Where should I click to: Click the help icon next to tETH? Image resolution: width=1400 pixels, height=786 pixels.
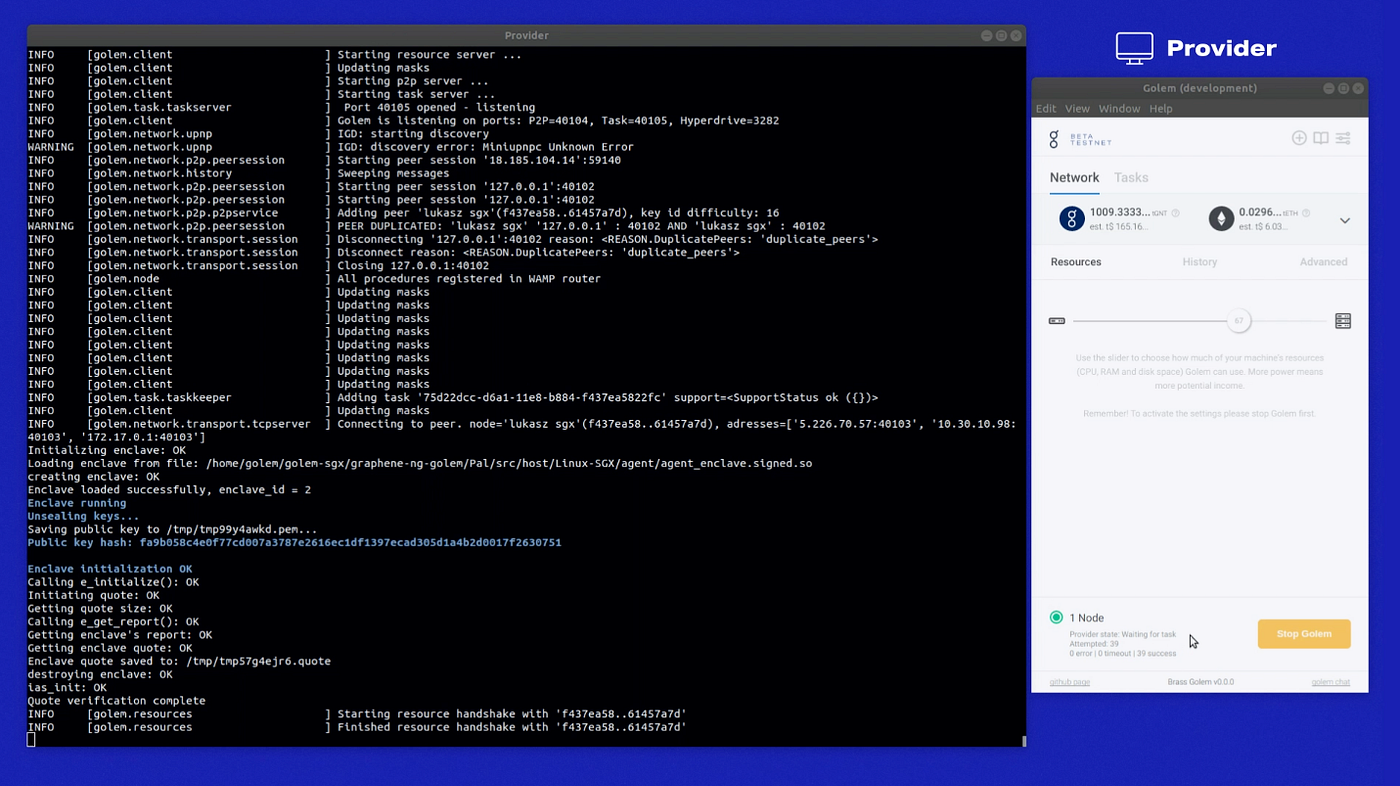(1306, 213)
